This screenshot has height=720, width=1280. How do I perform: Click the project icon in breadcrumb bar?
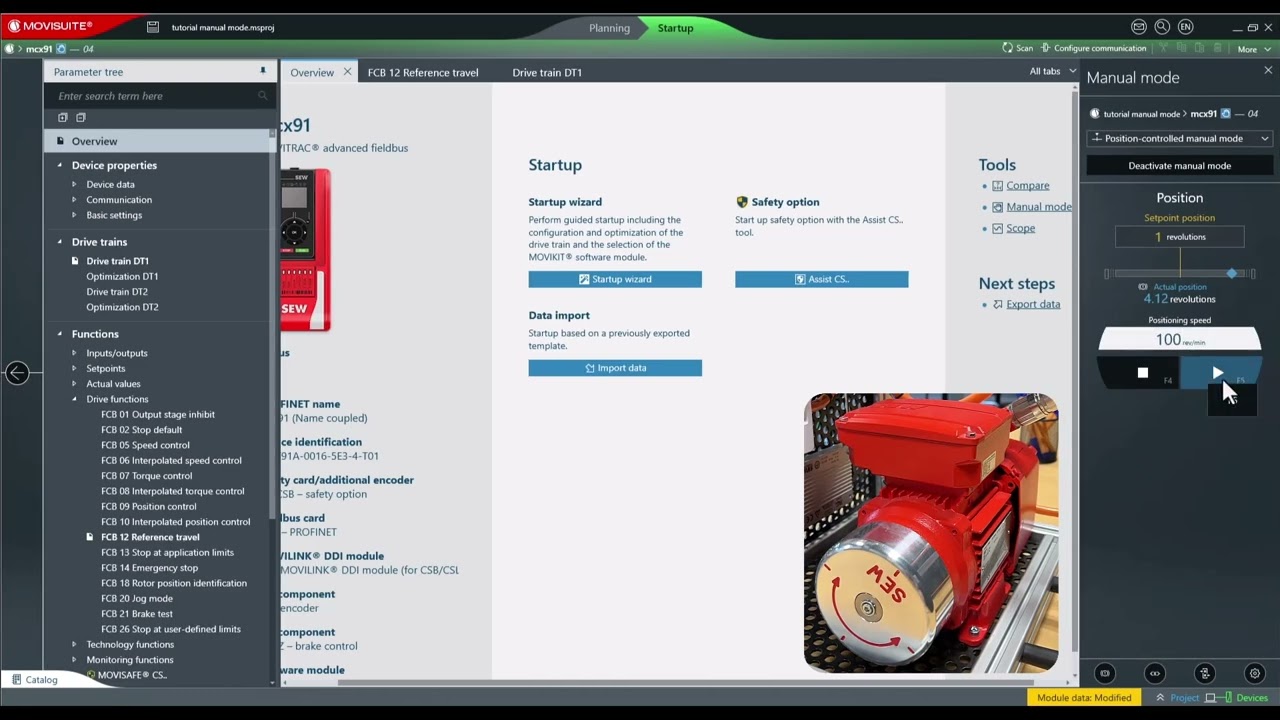(10, 48)
